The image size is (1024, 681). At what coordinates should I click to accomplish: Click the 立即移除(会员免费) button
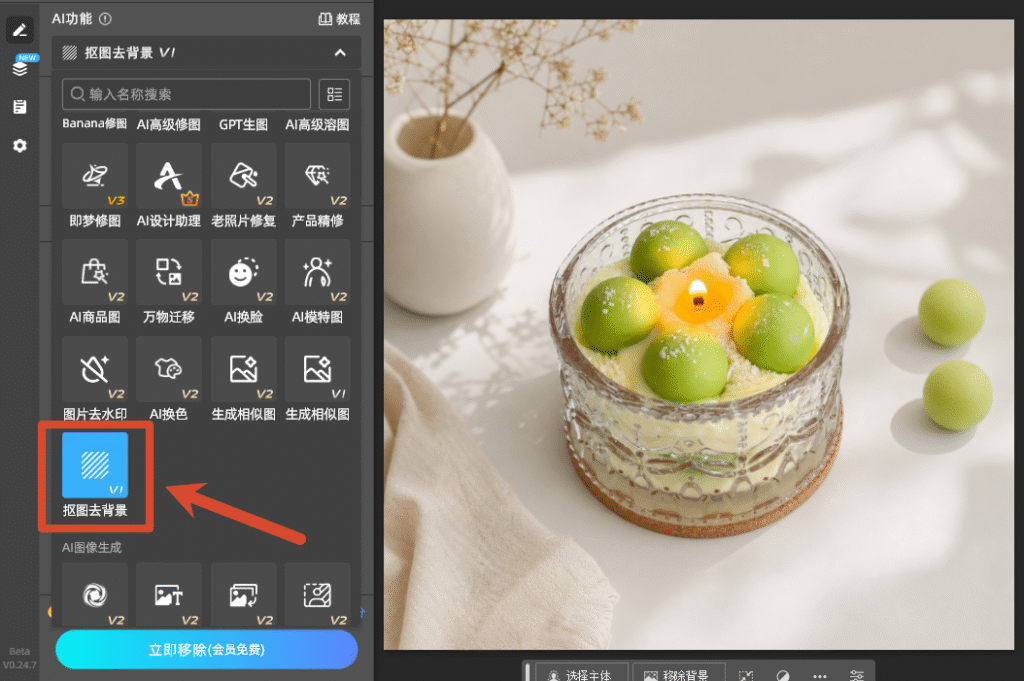206,650
